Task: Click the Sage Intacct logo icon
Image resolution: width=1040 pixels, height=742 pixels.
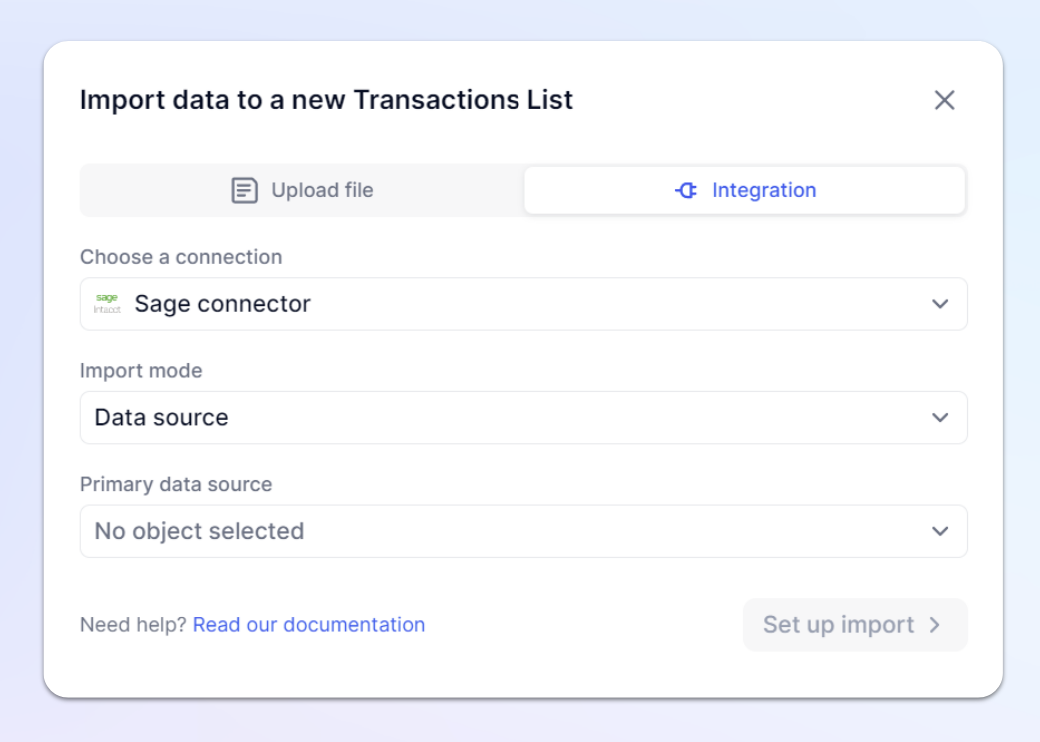Action: 107,304
